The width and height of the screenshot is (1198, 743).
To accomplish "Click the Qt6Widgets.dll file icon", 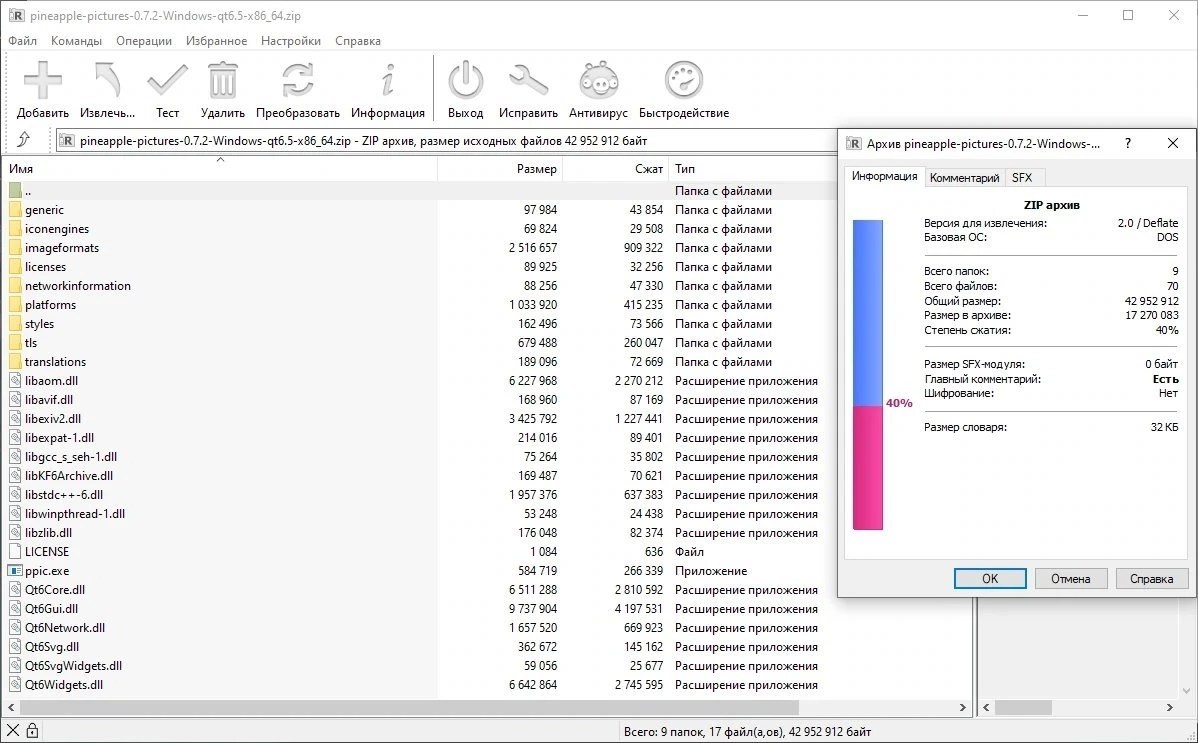I will [x=15, y=684].
